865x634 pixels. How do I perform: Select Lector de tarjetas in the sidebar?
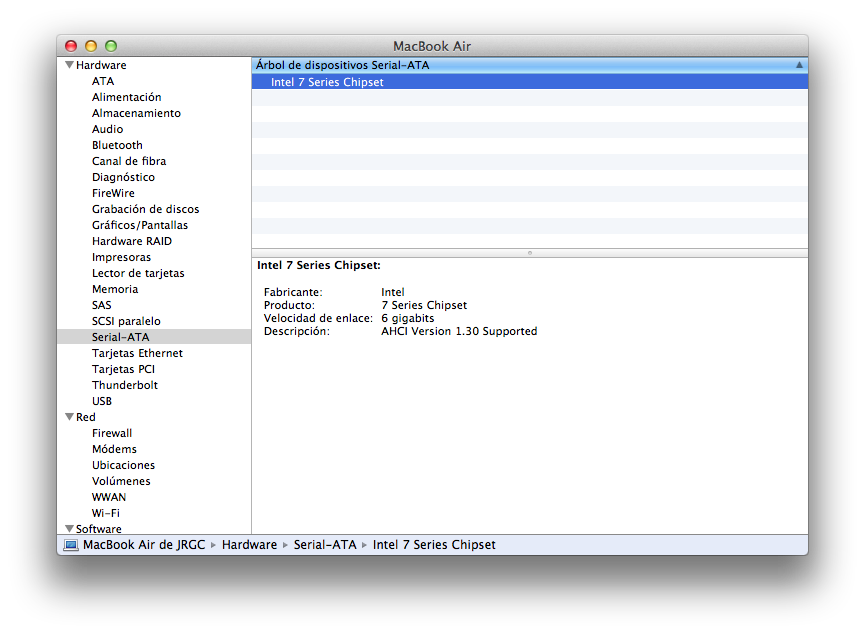(x=138, y=273)
